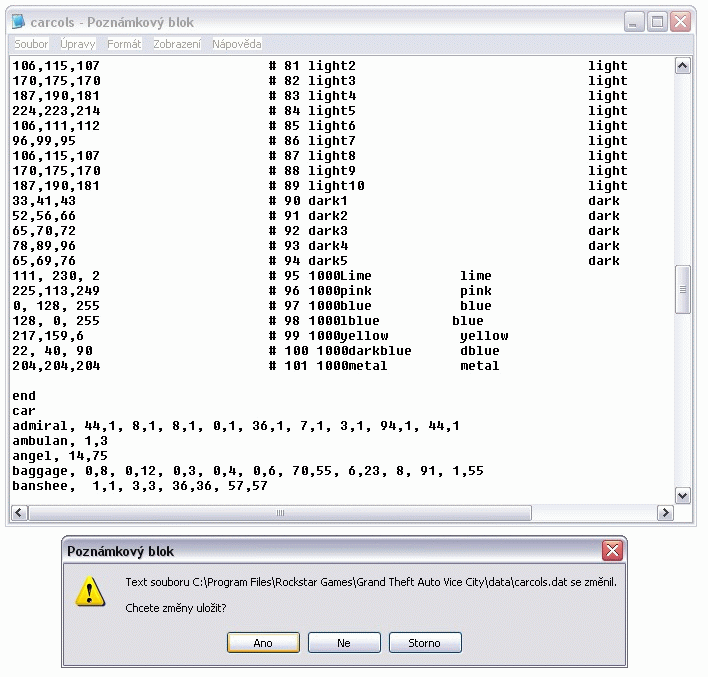The height and width of the screenshot is (677, 708).
Task: Open the Nápověda menu
Action: (x=237, y=44)
